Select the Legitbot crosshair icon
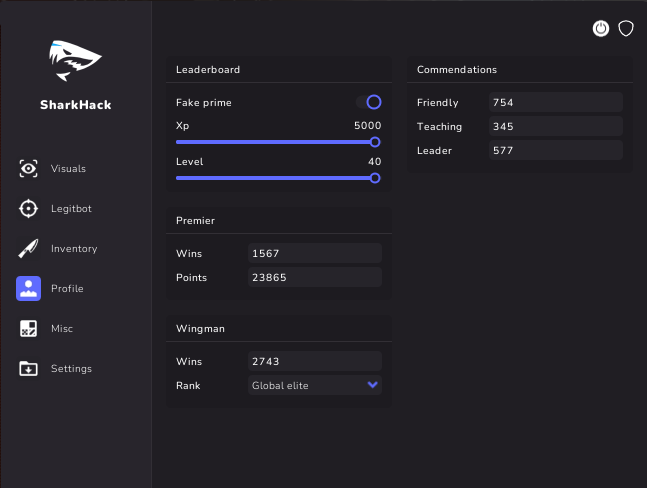 (x=29, y=209)
